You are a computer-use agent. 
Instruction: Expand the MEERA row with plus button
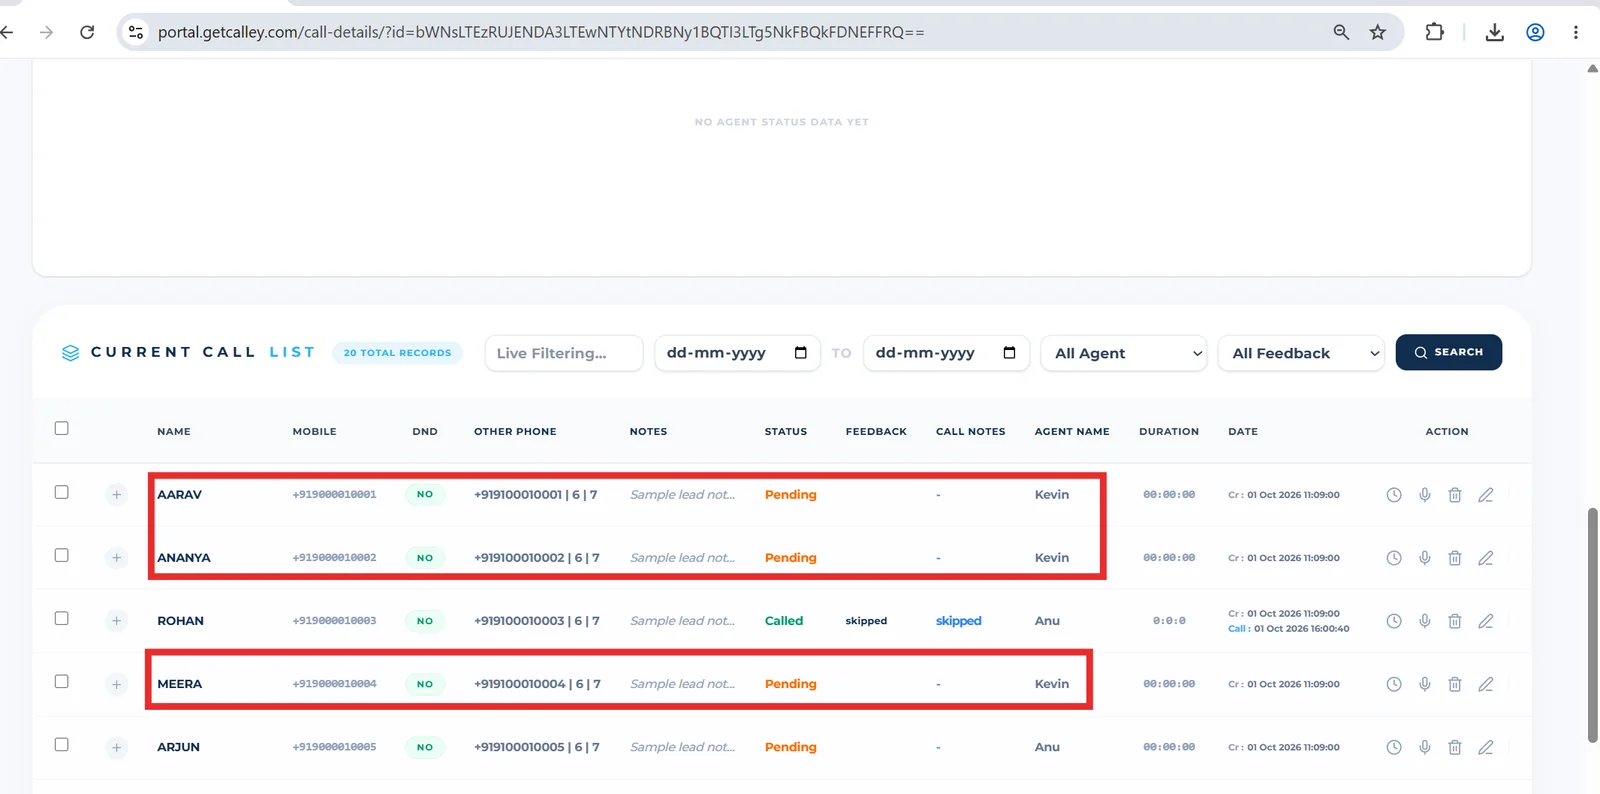tap(116, 684)
